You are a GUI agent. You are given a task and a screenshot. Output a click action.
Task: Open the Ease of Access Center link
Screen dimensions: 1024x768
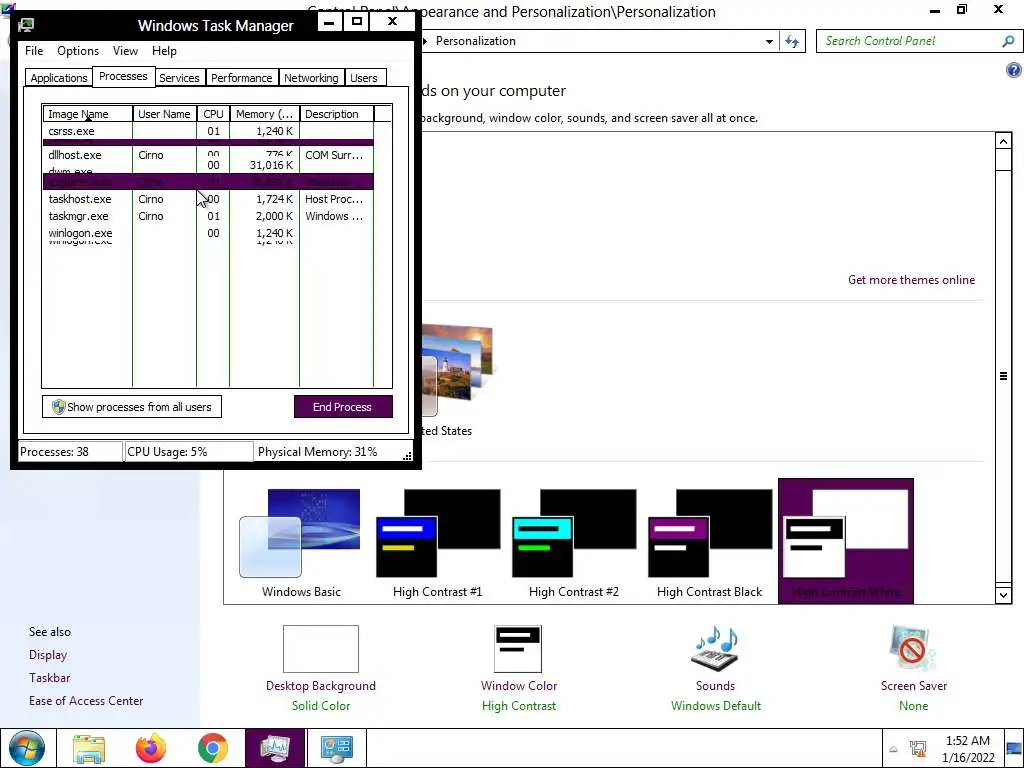point(86,701)
